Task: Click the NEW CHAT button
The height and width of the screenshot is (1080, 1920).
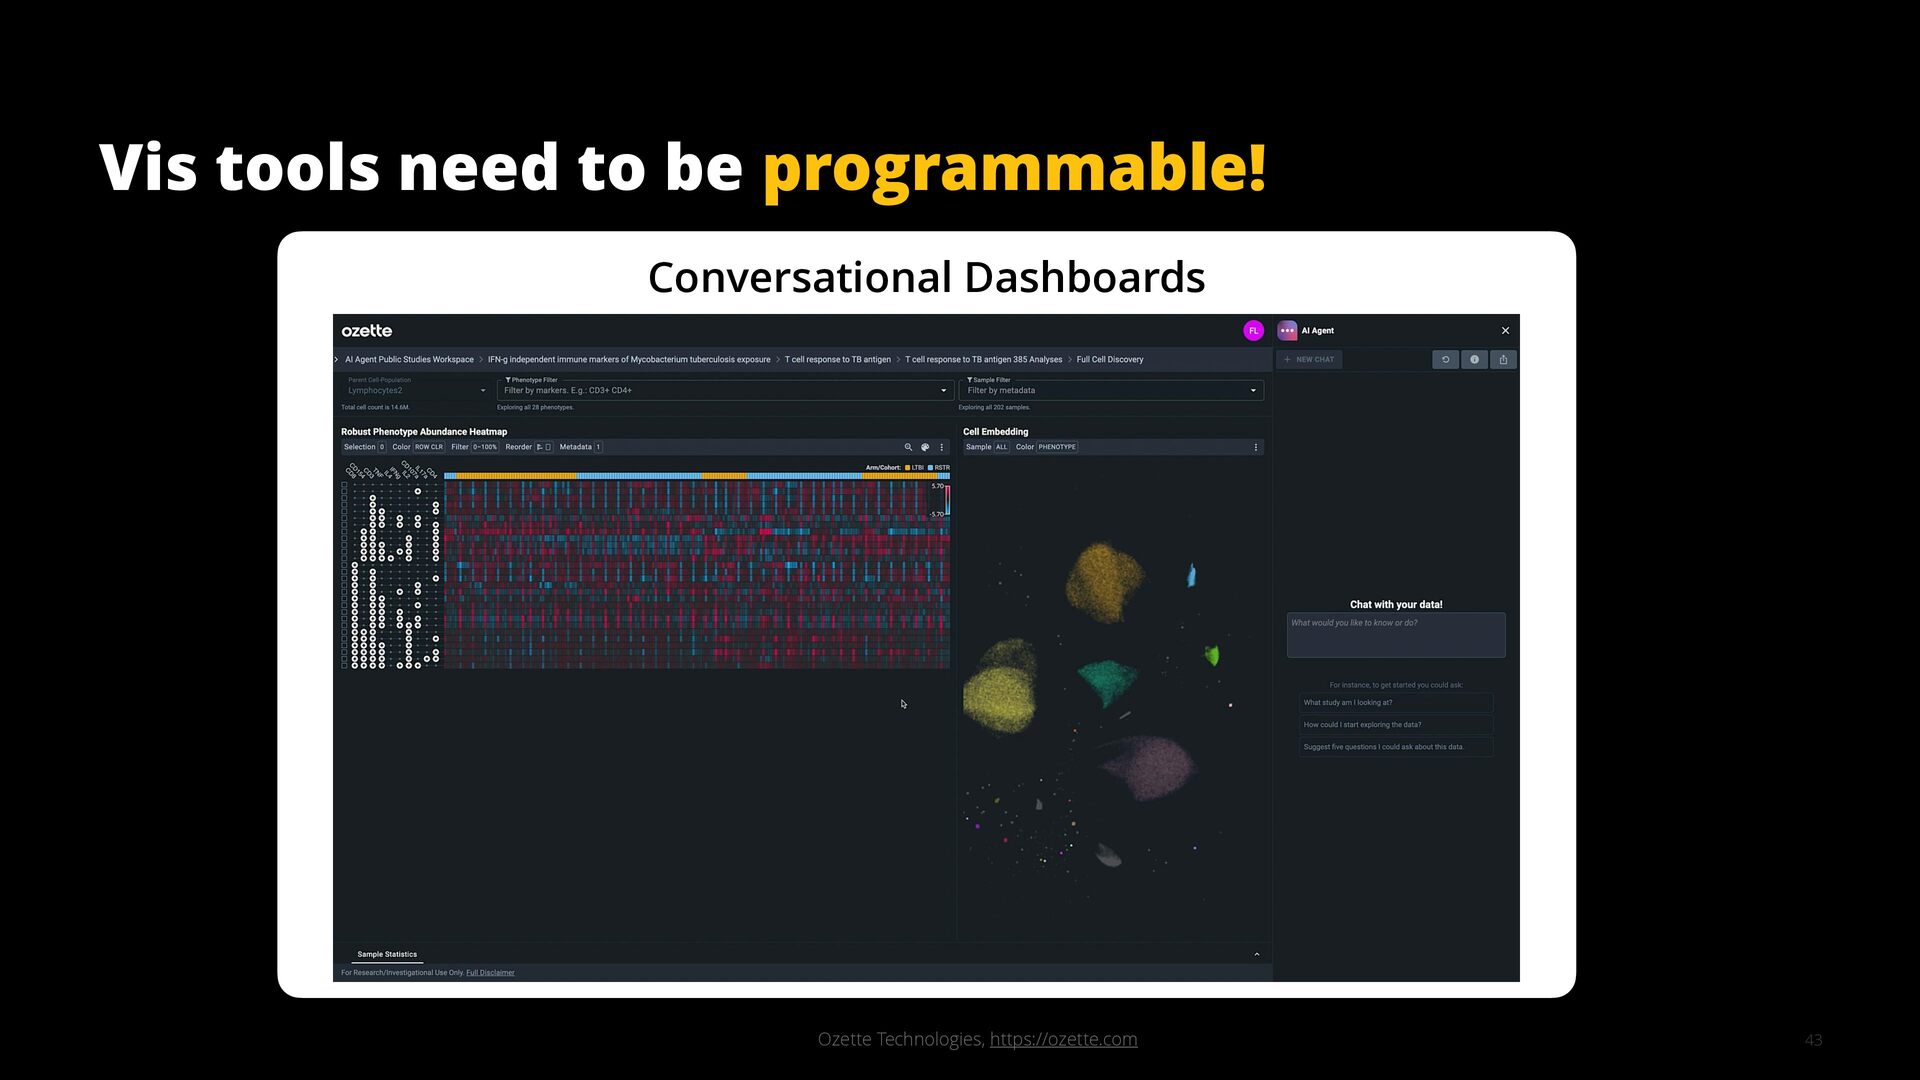Action: click(x=1309, y=359)
